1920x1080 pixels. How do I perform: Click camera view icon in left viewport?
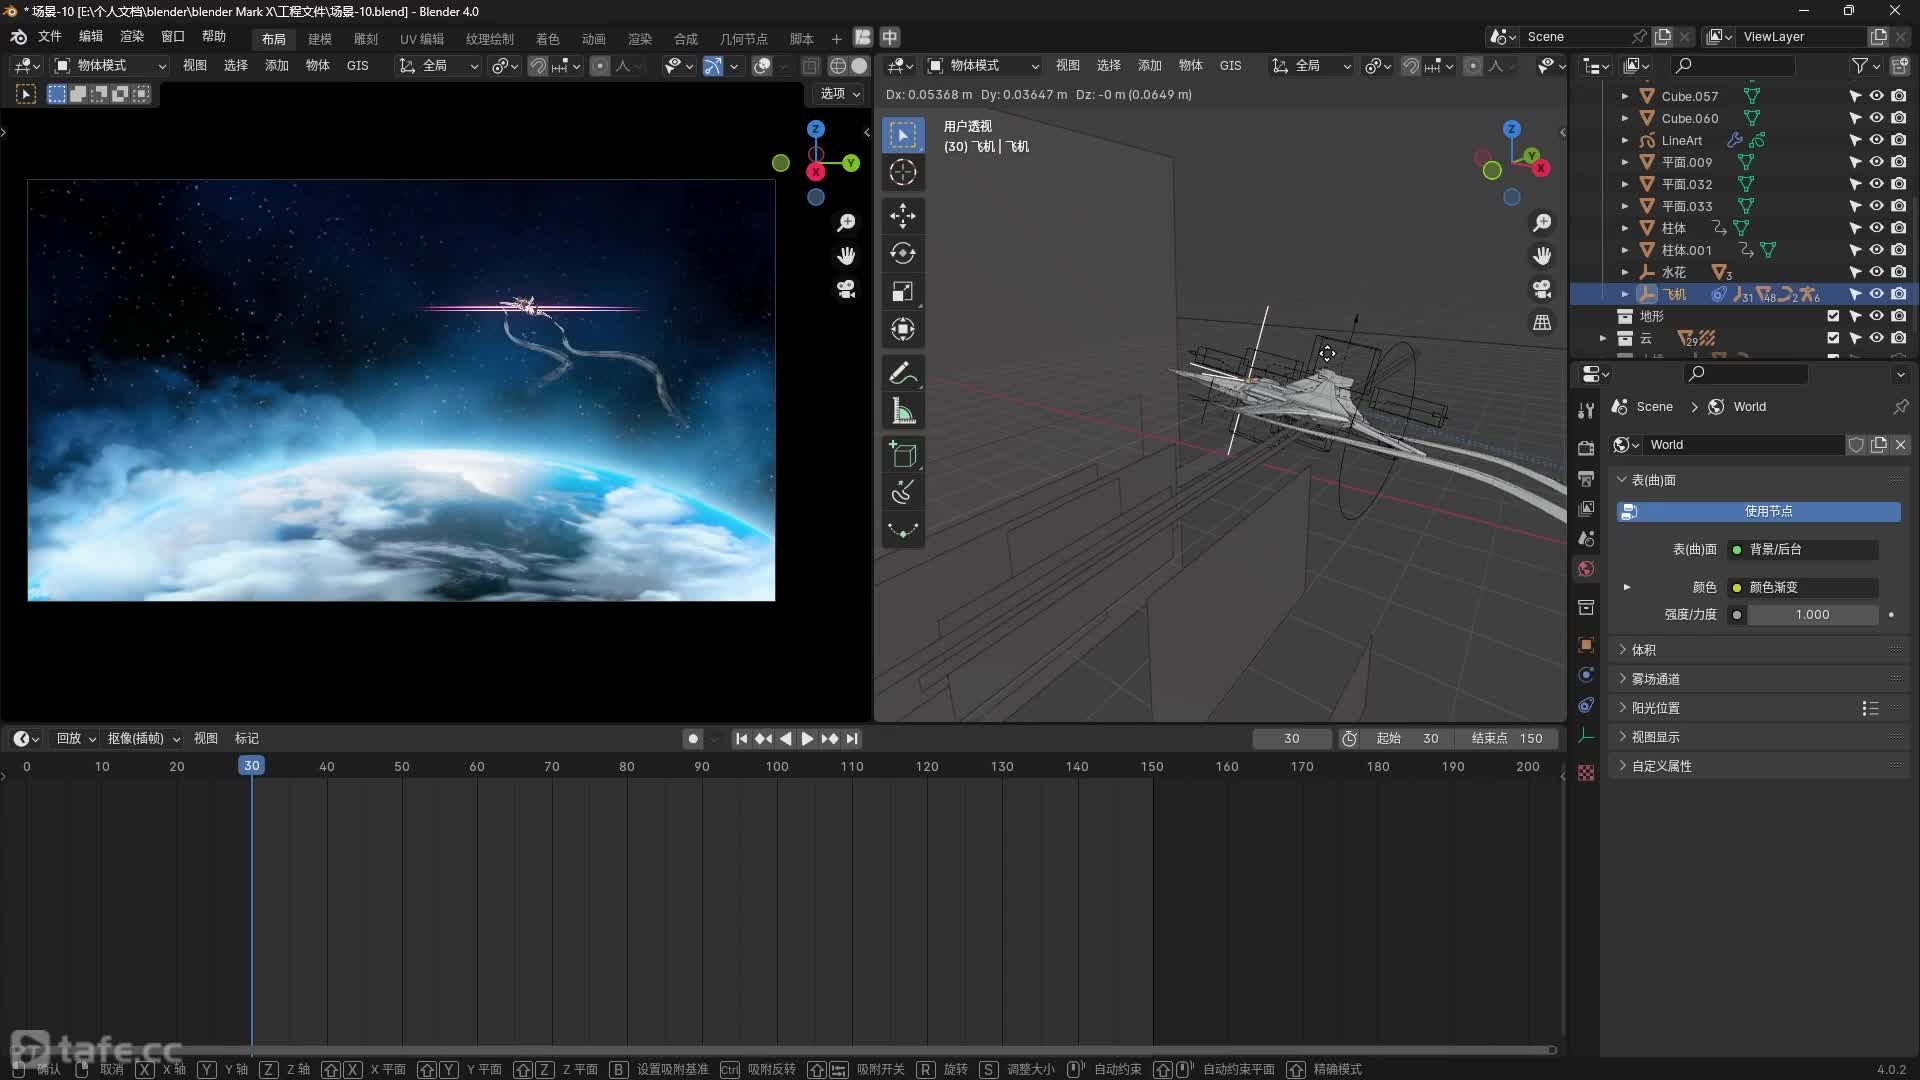click(846, 289)
